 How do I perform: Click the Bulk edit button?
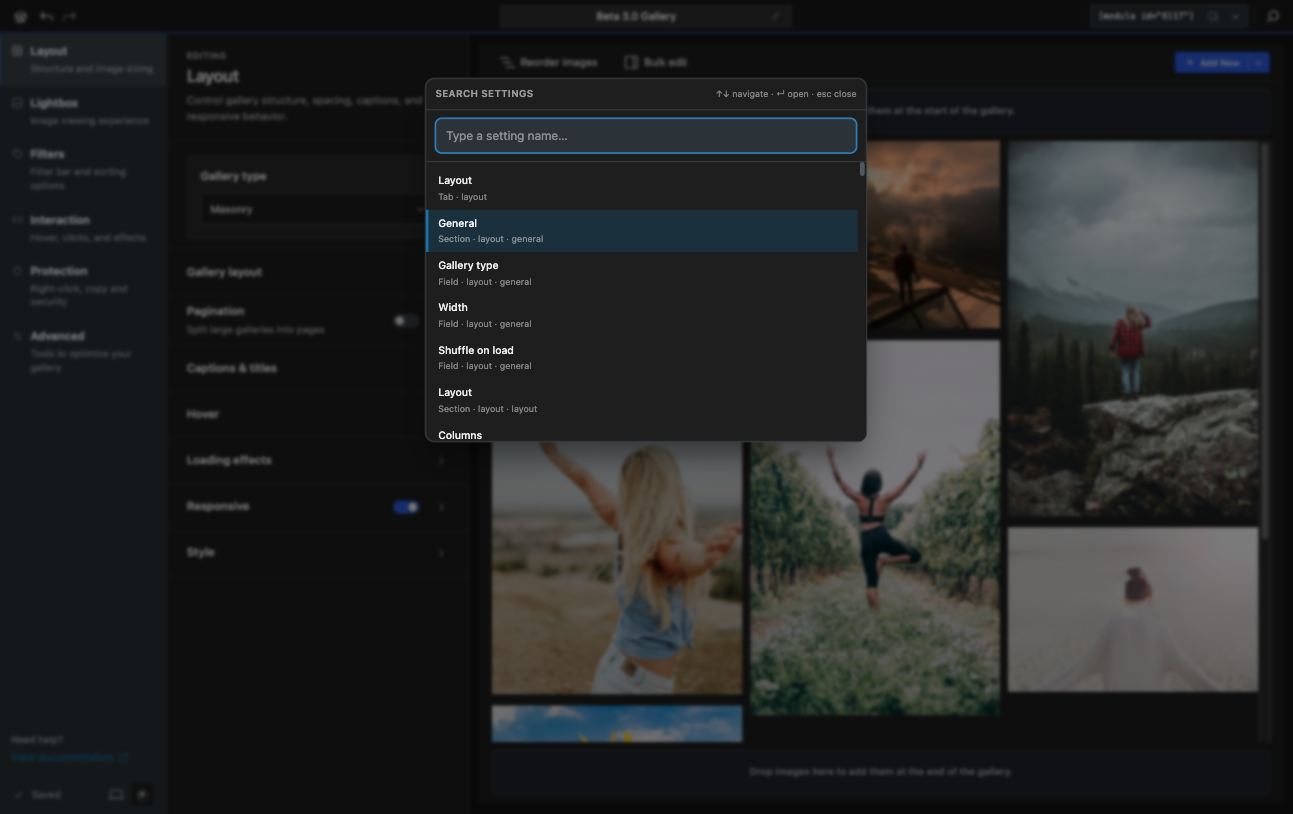pos(656,62)
